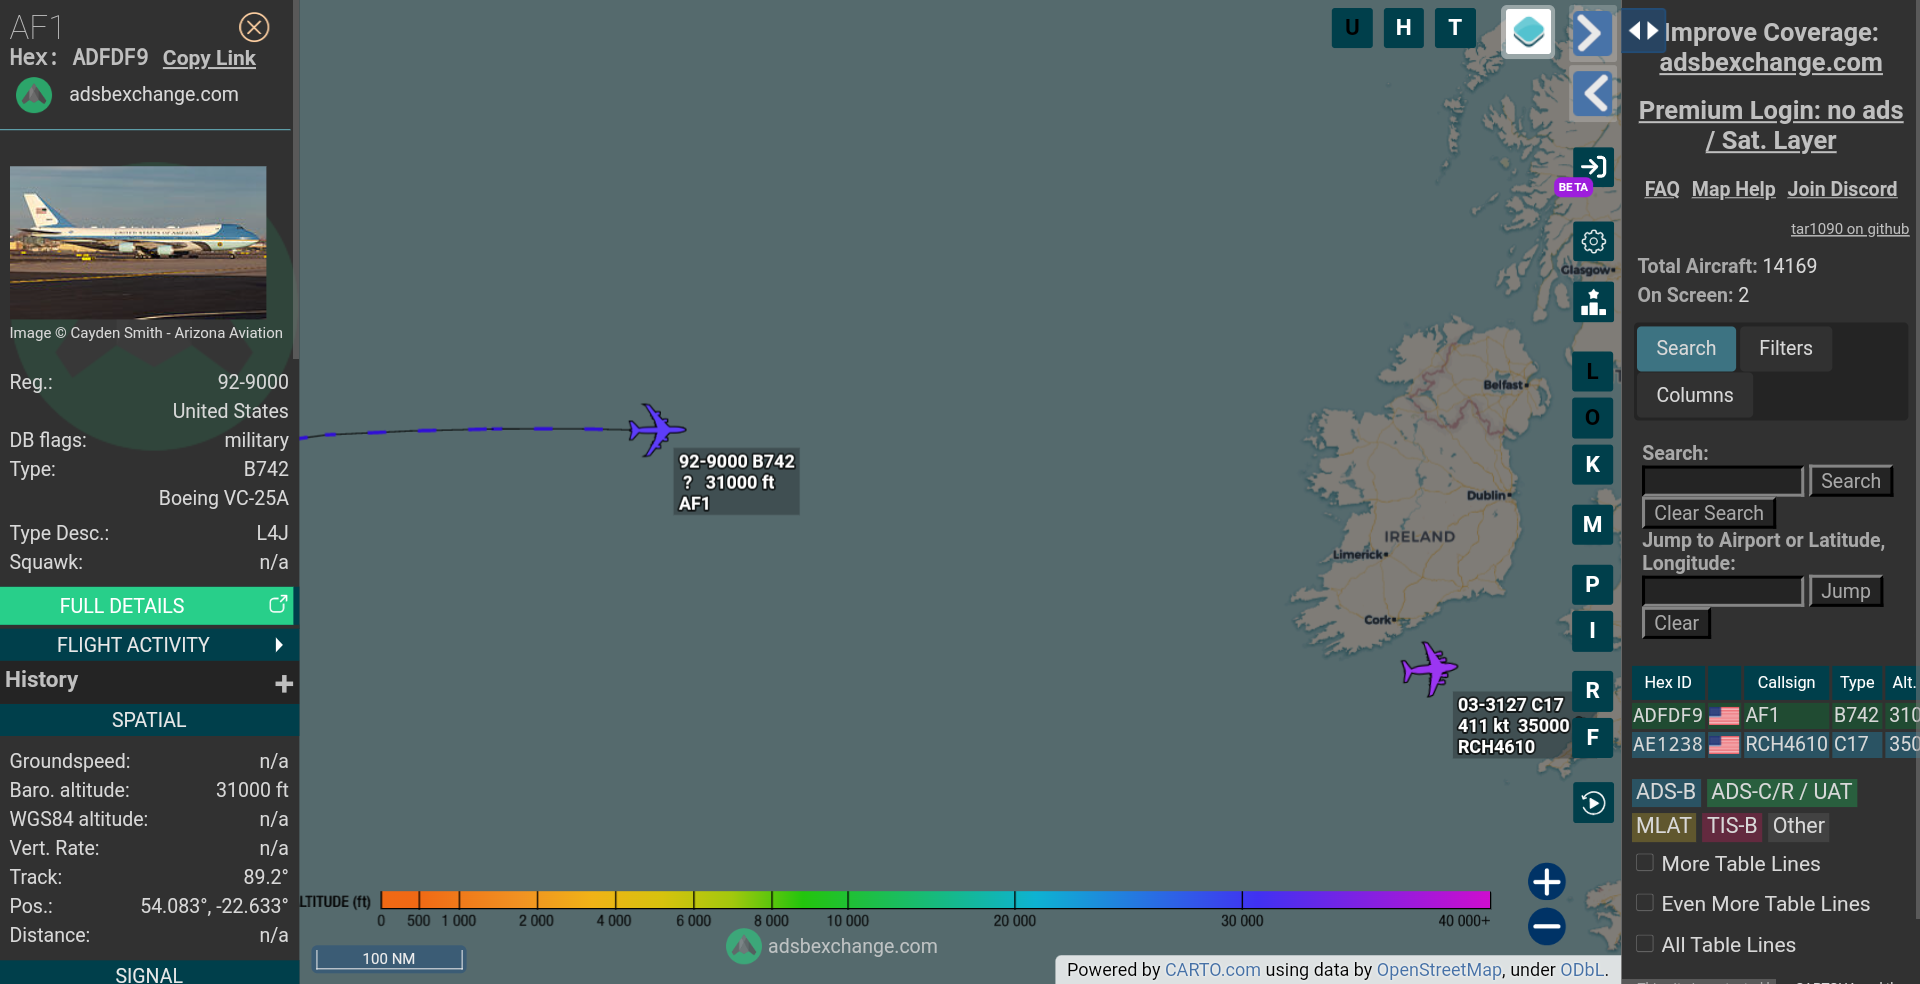Open Premium Login no ads link
The width and height of the screenshot is (1920, 984).
(1770, 125)
